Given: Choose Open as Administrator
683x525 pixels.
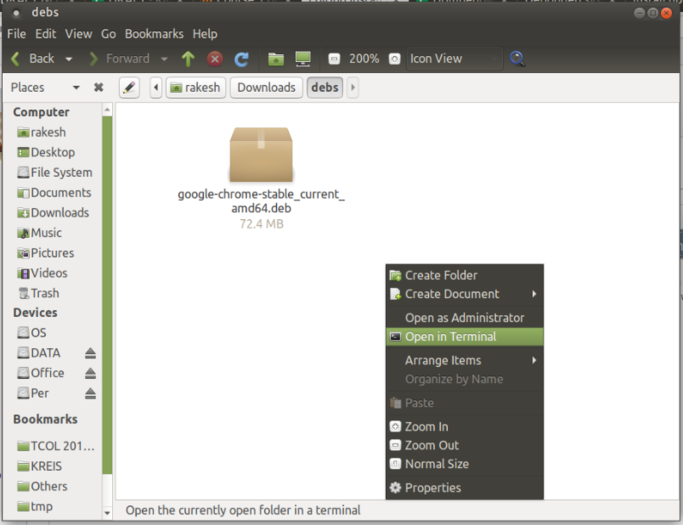Looking at the screenshot, I should click(465, 318).
